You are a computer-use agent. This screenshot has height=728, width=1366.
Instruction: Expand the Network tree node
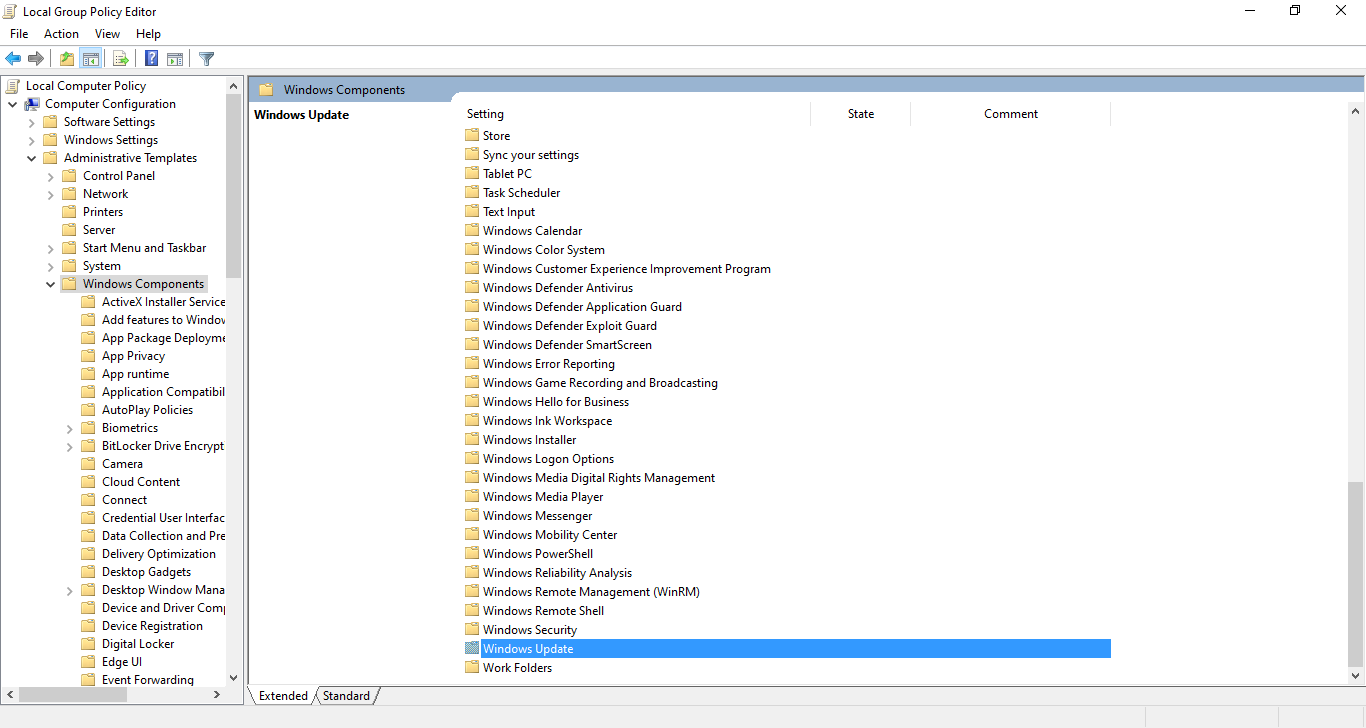[51, 194]
